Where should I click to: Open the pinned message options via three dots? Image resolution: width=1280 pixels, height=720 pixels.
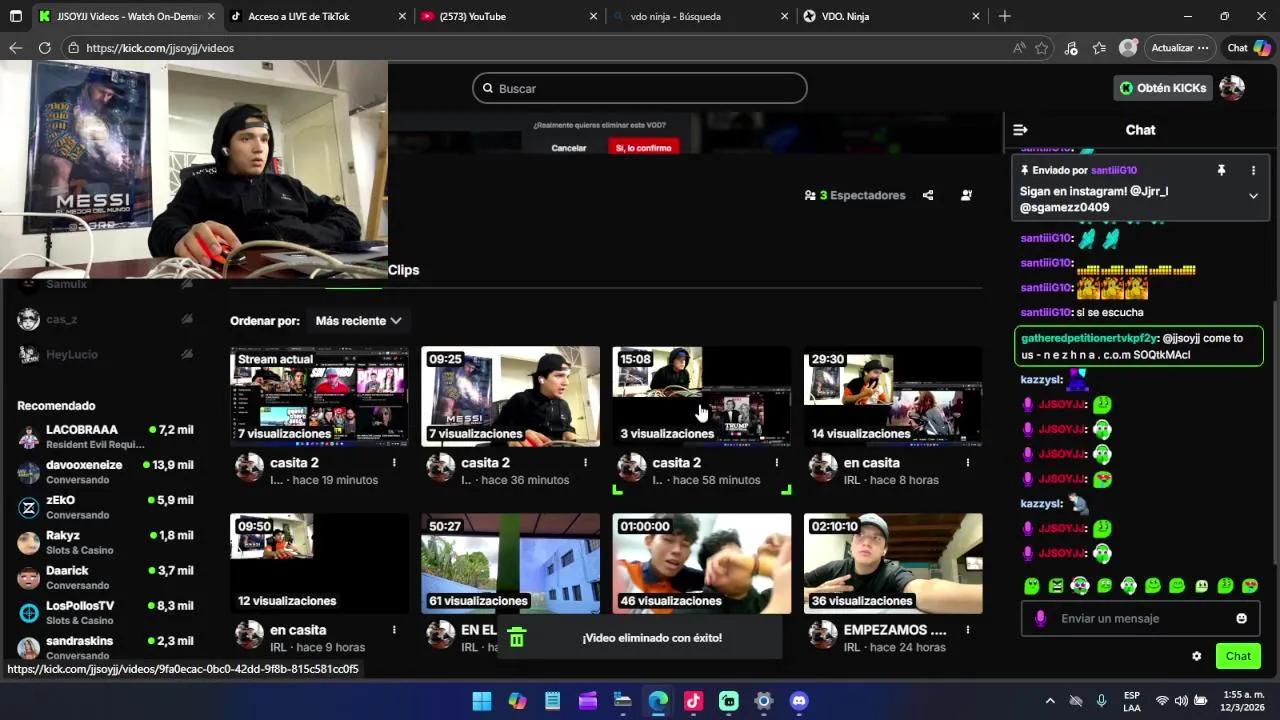coord(1253,170)
